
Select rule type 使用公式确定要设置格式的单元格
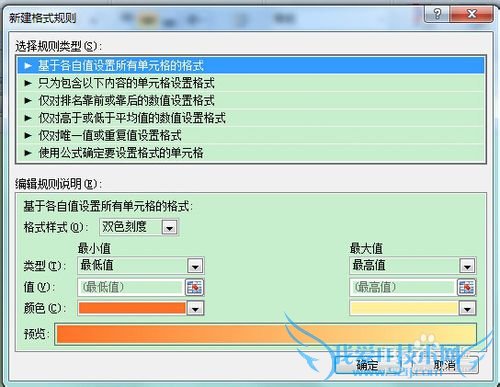(251, 153)
